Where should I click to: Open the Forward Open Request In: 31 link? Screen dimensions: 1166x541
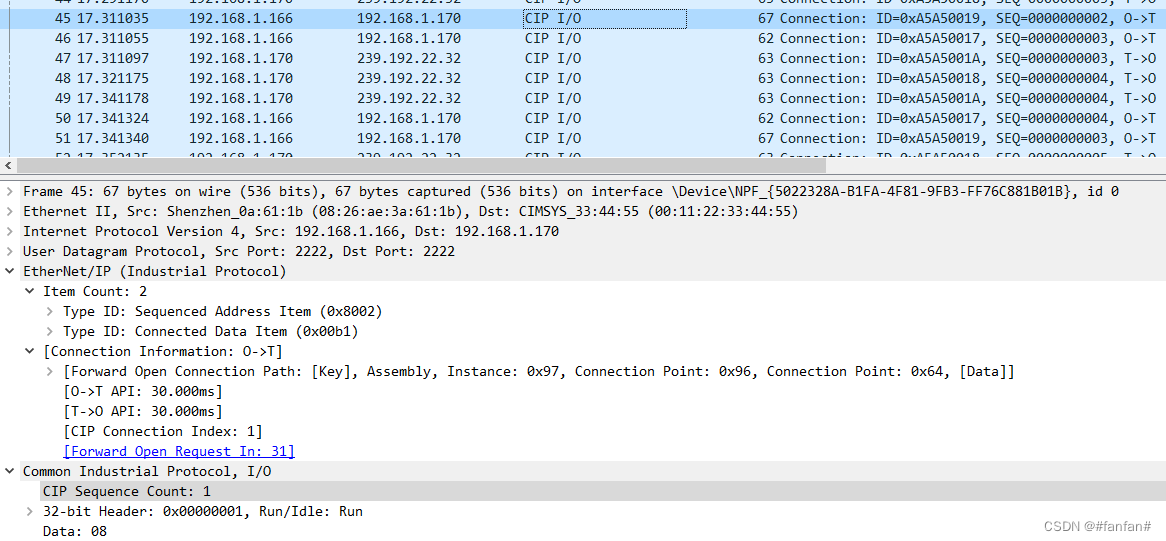(x=179, y=451)
